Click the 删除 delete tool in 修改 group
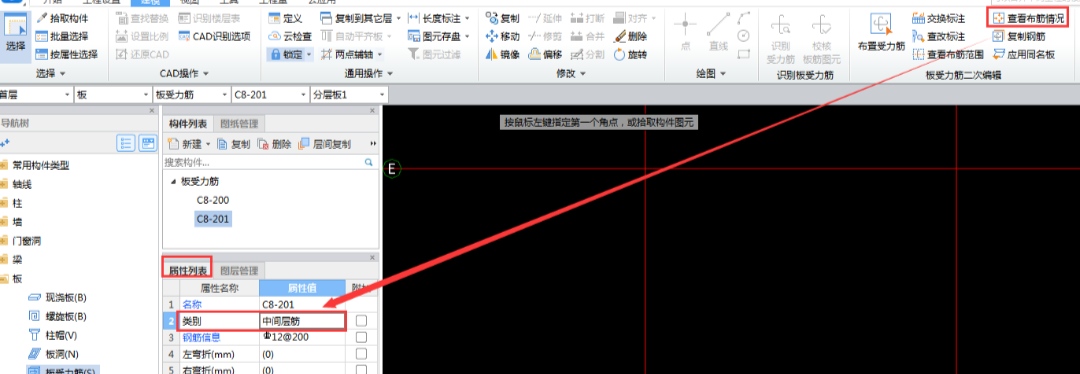The height and width of the screenshot is (374, 1080). pyautogui.click(x=630, y=36)
